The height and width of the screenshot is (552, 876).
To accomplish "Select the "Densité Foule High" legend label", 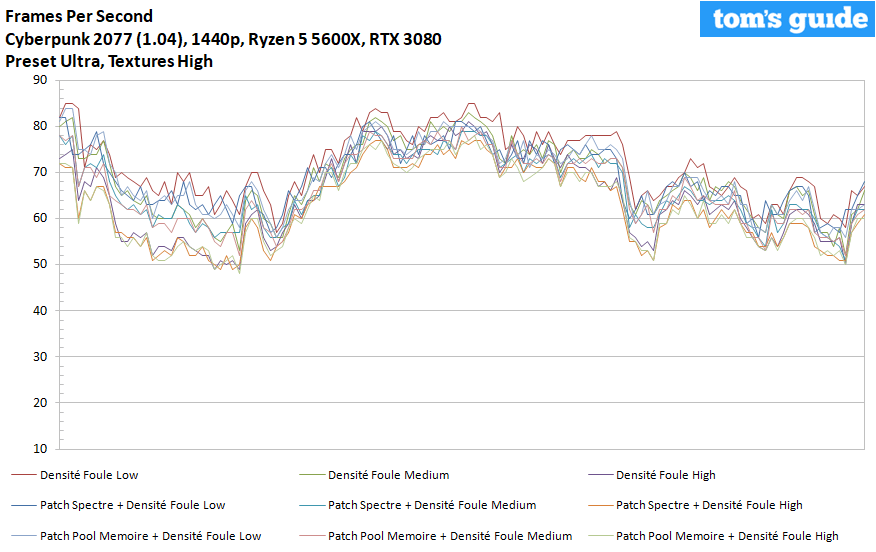I will 665,475.
